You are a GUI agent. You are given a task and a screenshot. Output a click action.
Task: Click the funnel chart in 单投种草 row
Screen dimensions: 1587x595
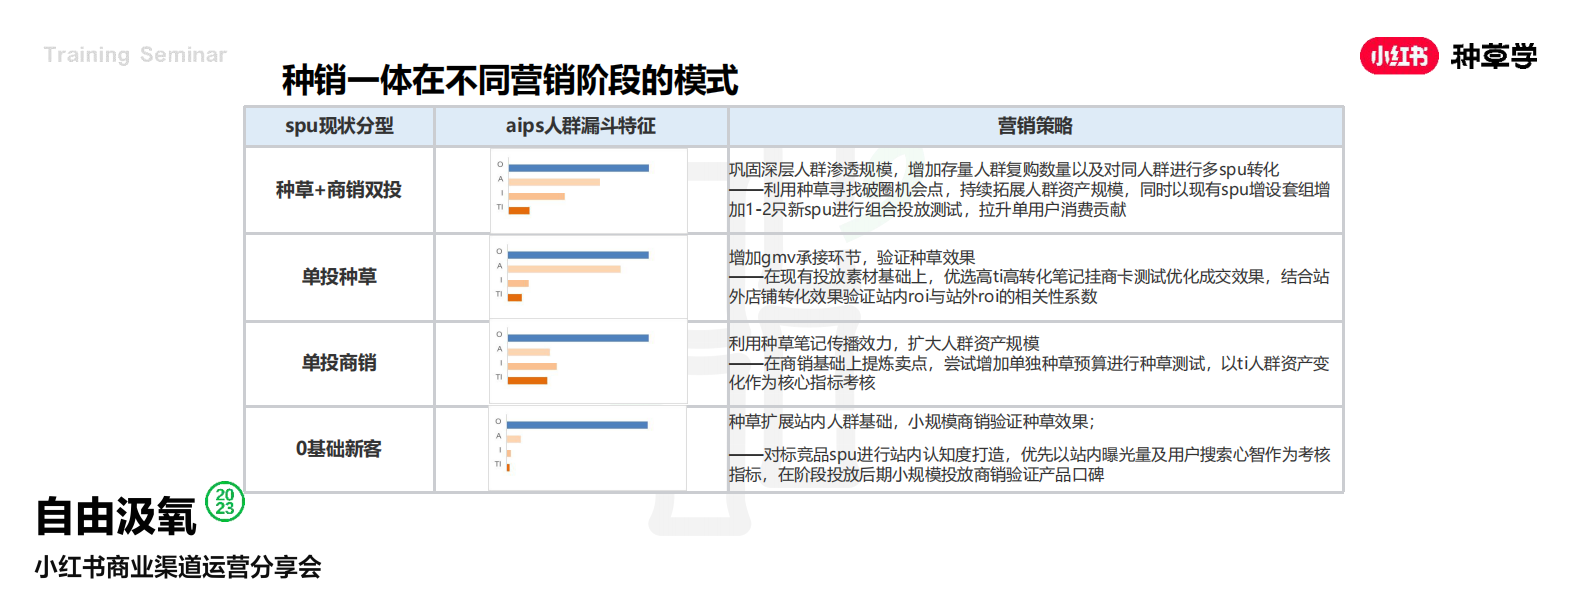click(588, 277)
